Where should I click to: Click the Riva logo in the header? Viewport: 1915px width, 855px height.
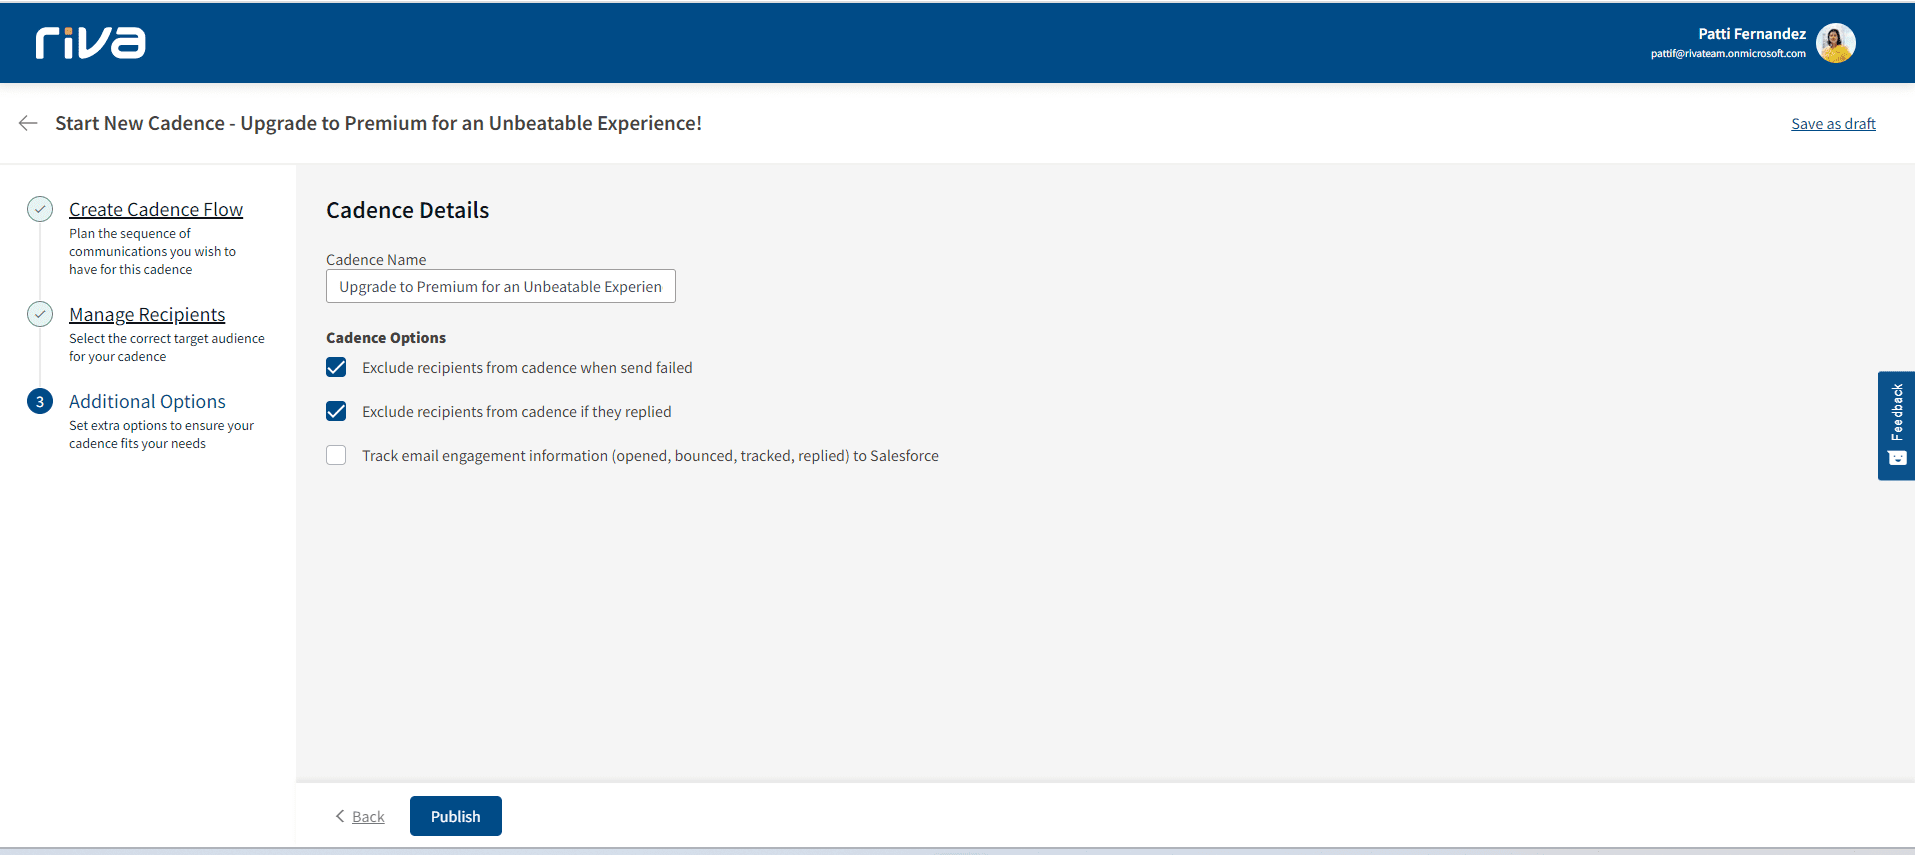pos(90,42)
